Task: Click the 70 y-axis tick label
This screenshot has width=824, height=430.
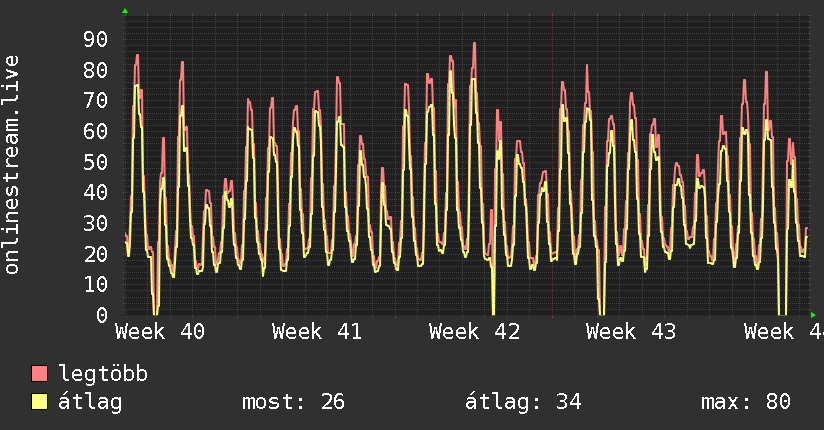Action: coord(96,100)
